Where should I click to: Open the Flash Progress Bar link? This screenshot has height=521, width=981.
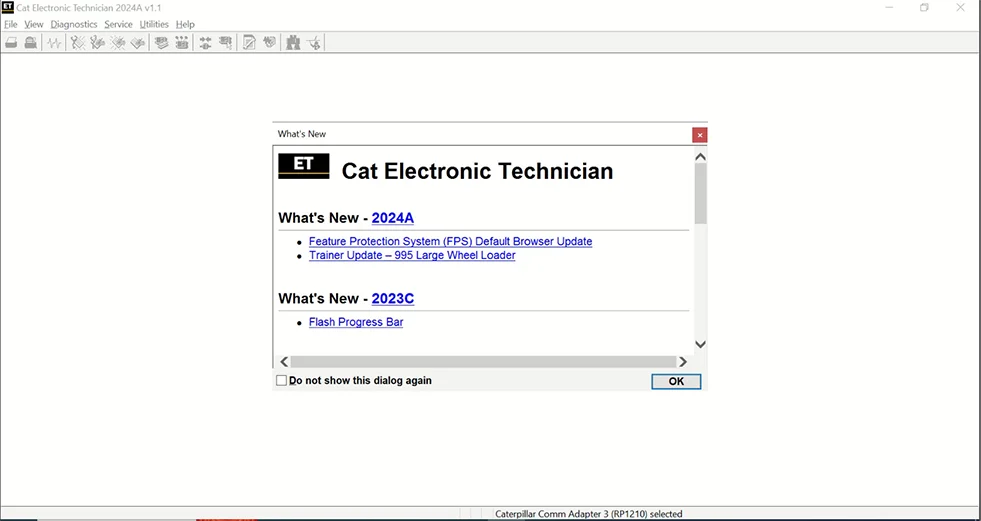[356, 322]
